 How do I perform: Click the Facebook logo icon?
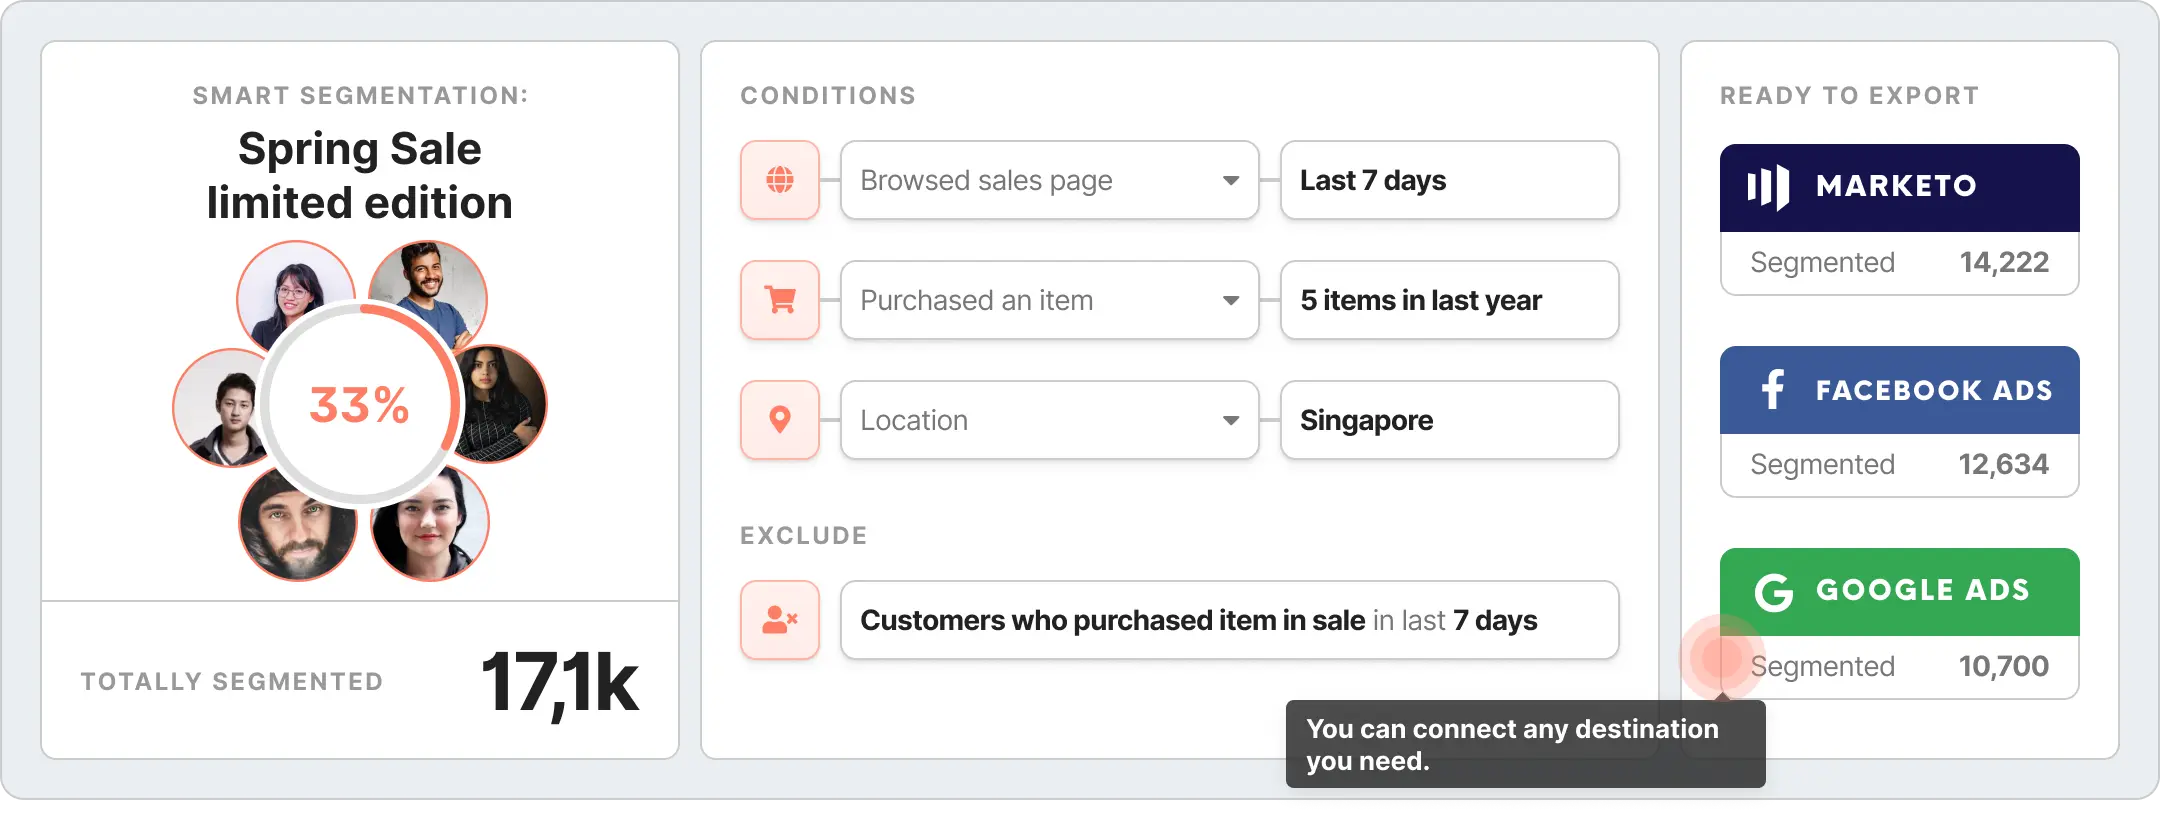[1773, 389]
